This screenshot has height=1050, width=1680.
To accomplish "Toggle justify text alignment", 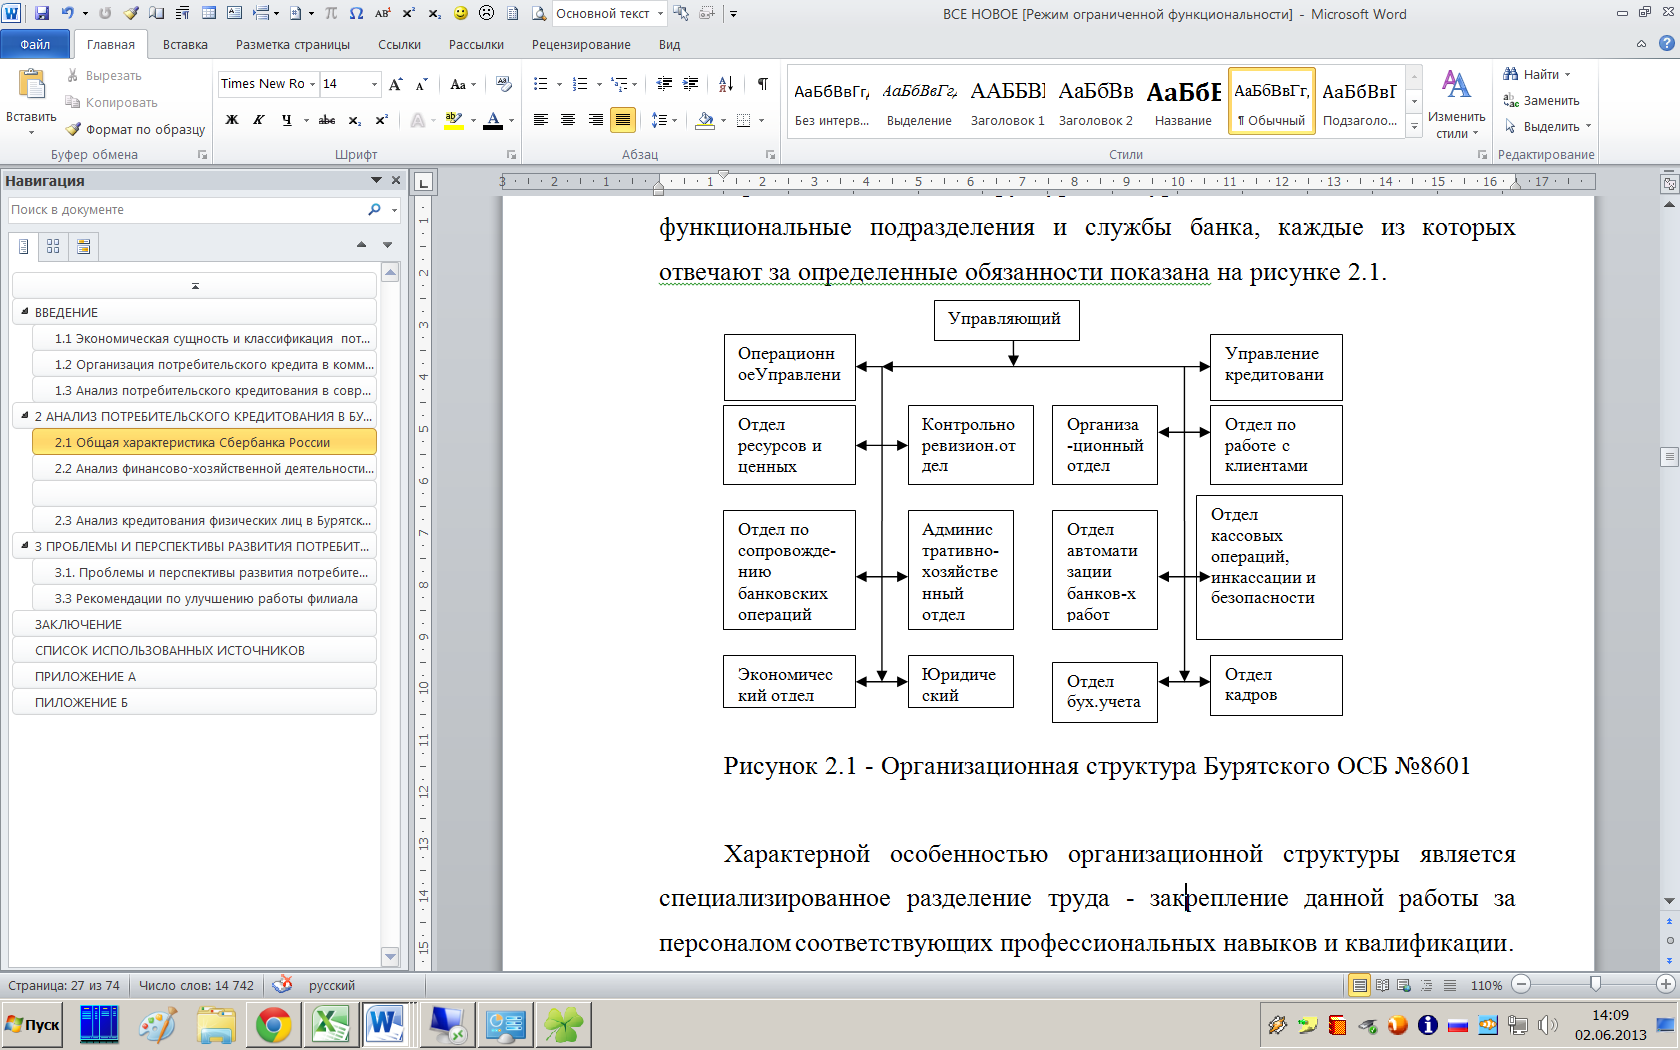I will [622, 120].
